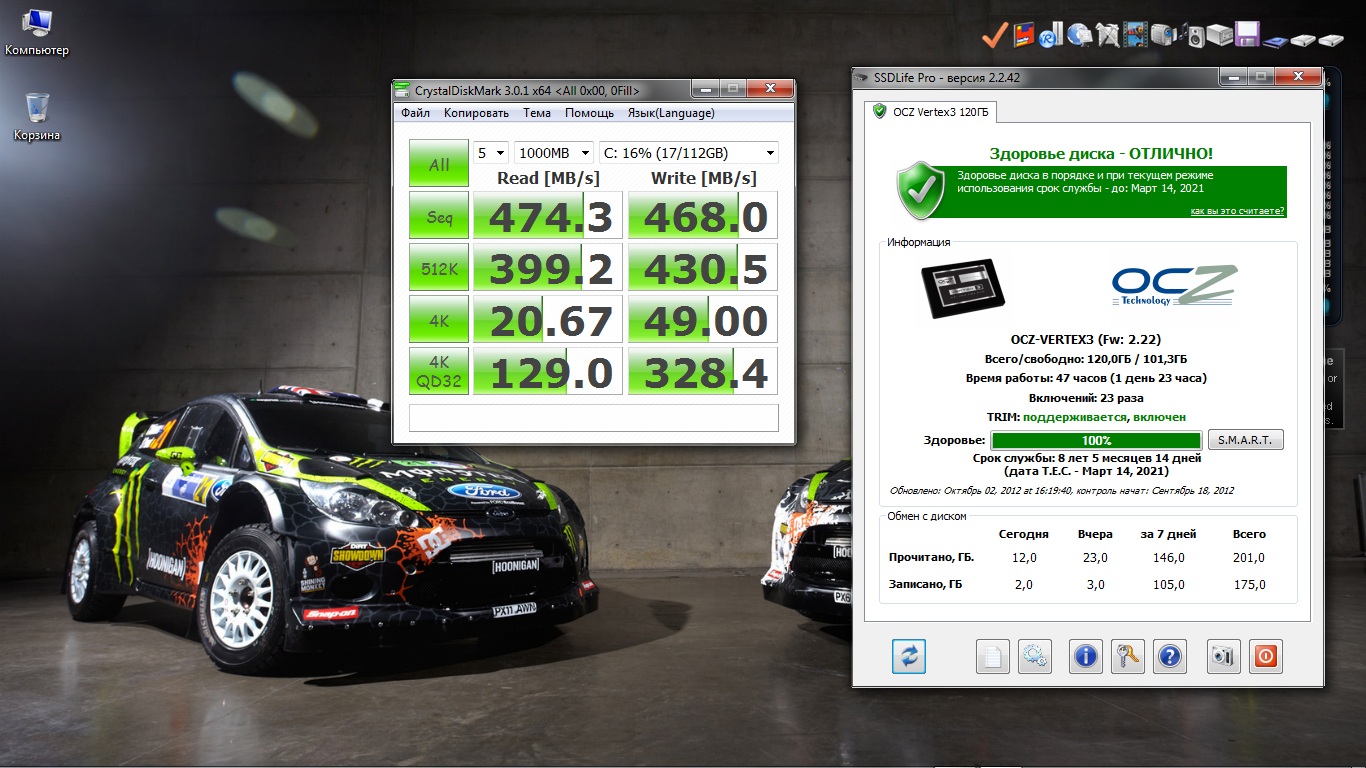Open the Помощь menu
Viewport: 1366px width, 768px height.
(x=589, y=113)
